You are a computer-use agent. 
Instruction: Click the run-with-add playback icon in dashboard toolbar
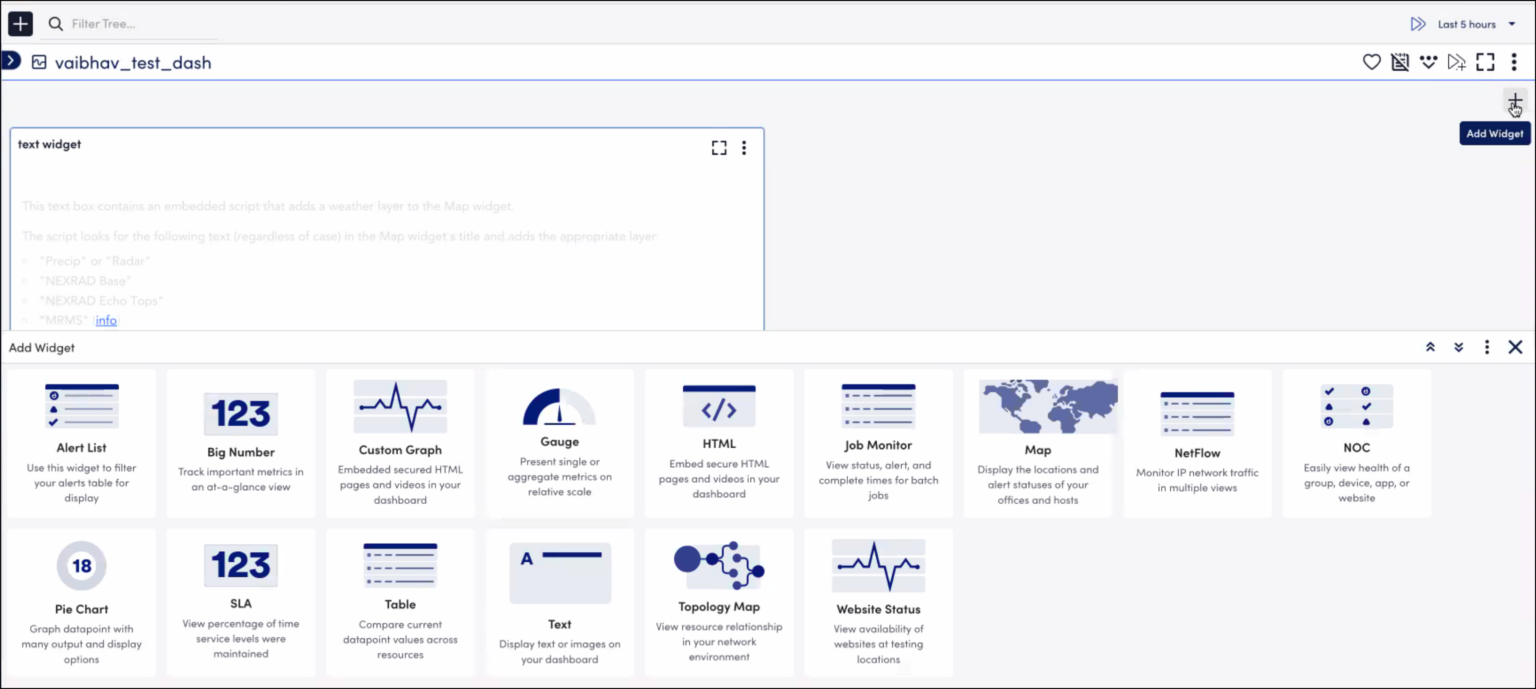click(x=1457, y=62)
